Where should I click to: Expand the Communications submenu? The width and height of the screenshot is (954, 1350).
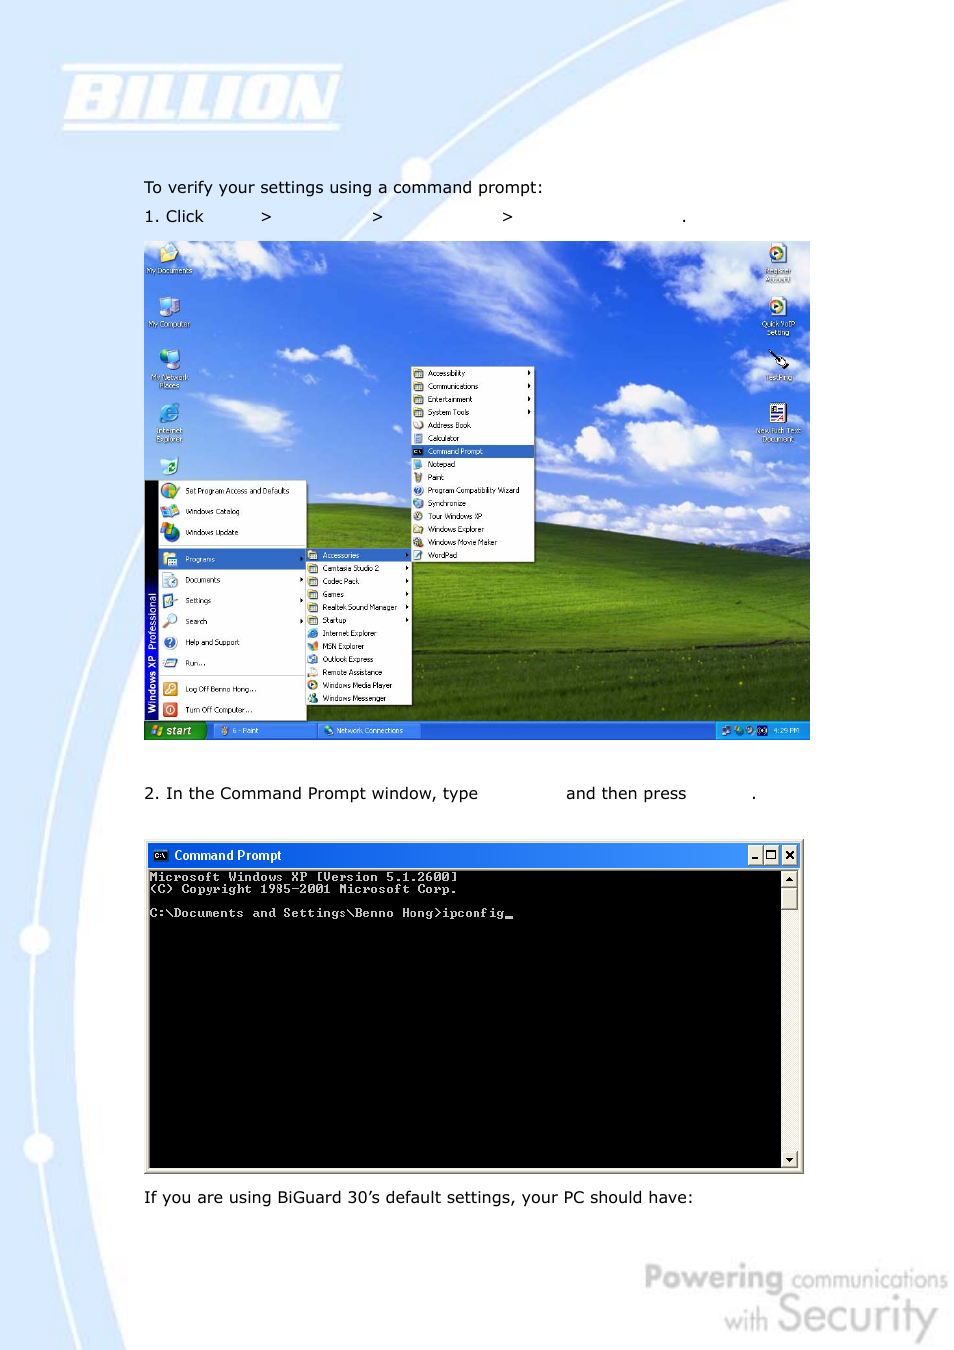click(453, 386)
